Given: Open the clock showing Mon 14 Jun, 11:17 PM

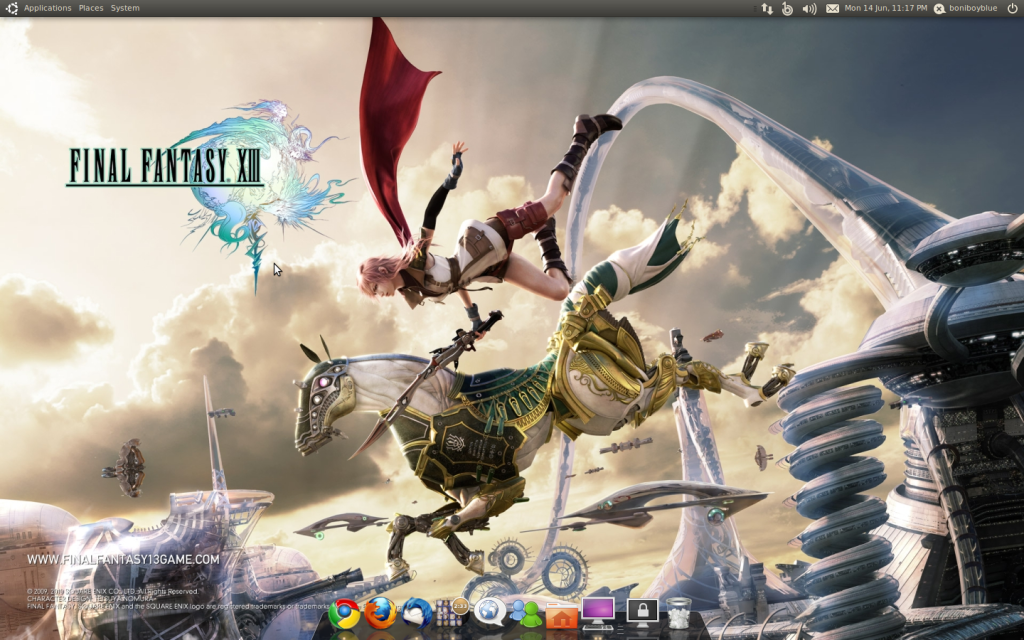Looking at the screenshot, I should coord(886,8).
